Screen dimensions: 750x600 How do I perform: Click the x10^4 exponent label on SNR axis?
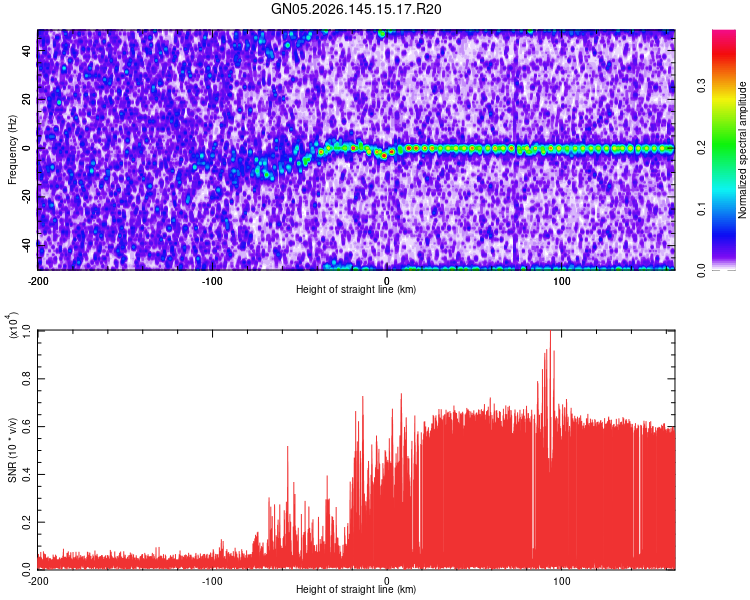click(x=13, y=325)
